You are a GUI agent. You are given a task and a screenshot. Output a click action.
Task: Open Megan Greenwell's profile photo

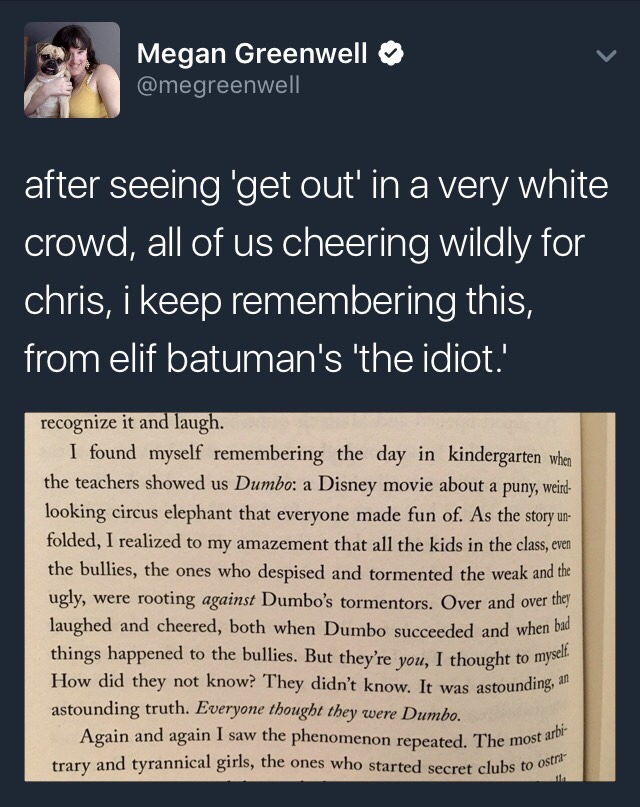coord(72,70)
